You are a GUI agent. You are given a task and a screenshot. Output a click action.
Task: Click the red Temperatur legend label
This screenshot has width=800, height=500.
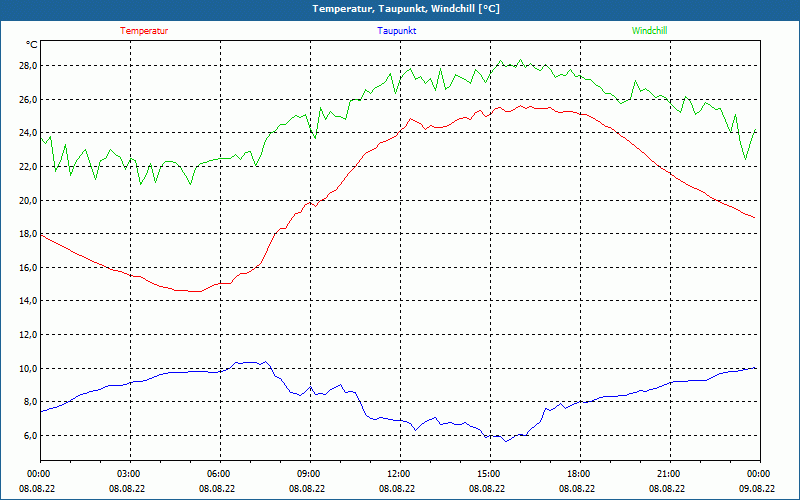pyautogui.click(x=144, y=31)
